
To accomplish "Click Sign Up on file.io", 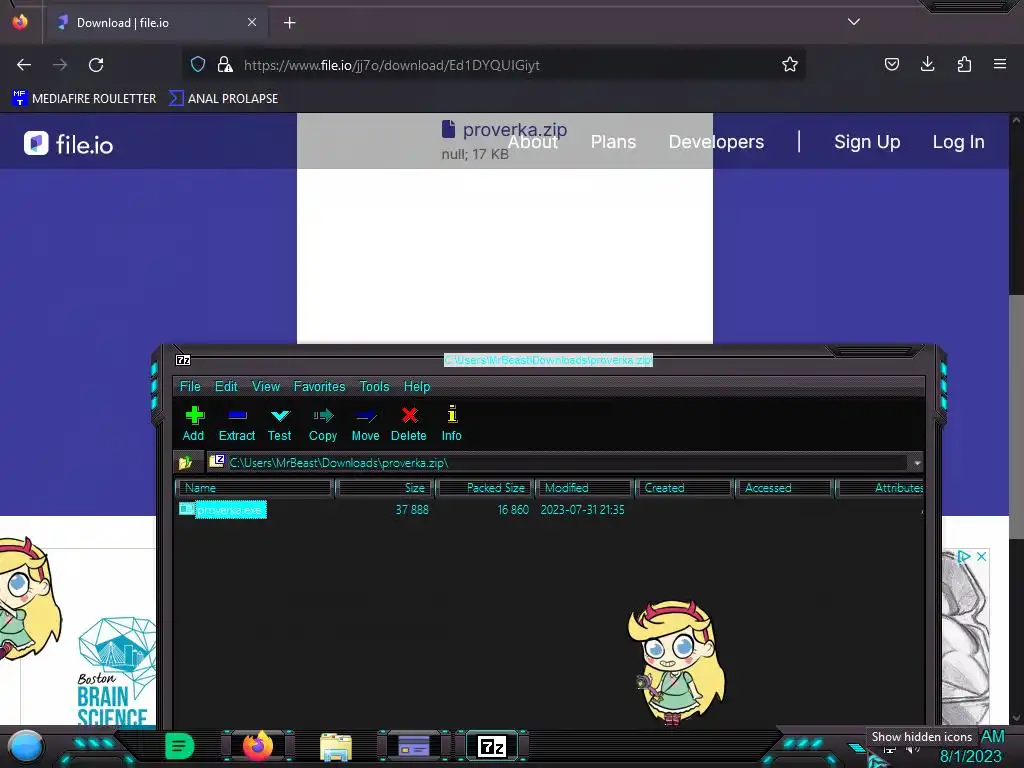I will point(867,142).
